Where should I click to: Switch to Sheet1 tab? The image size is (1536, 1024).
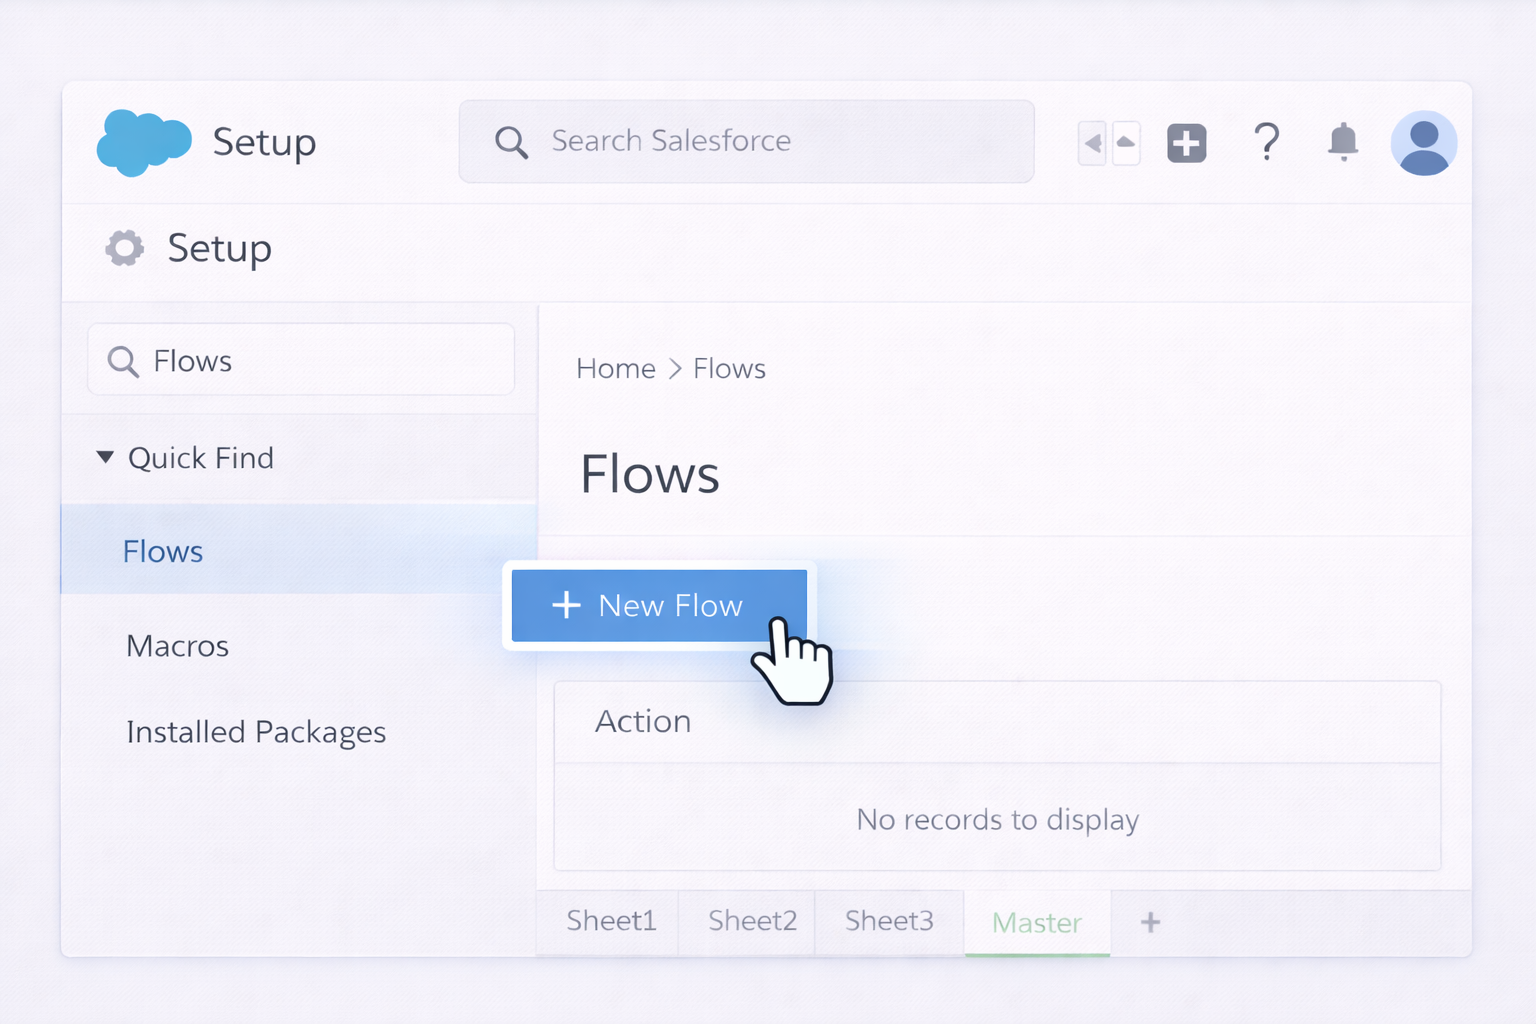click(x=610, y=921)
